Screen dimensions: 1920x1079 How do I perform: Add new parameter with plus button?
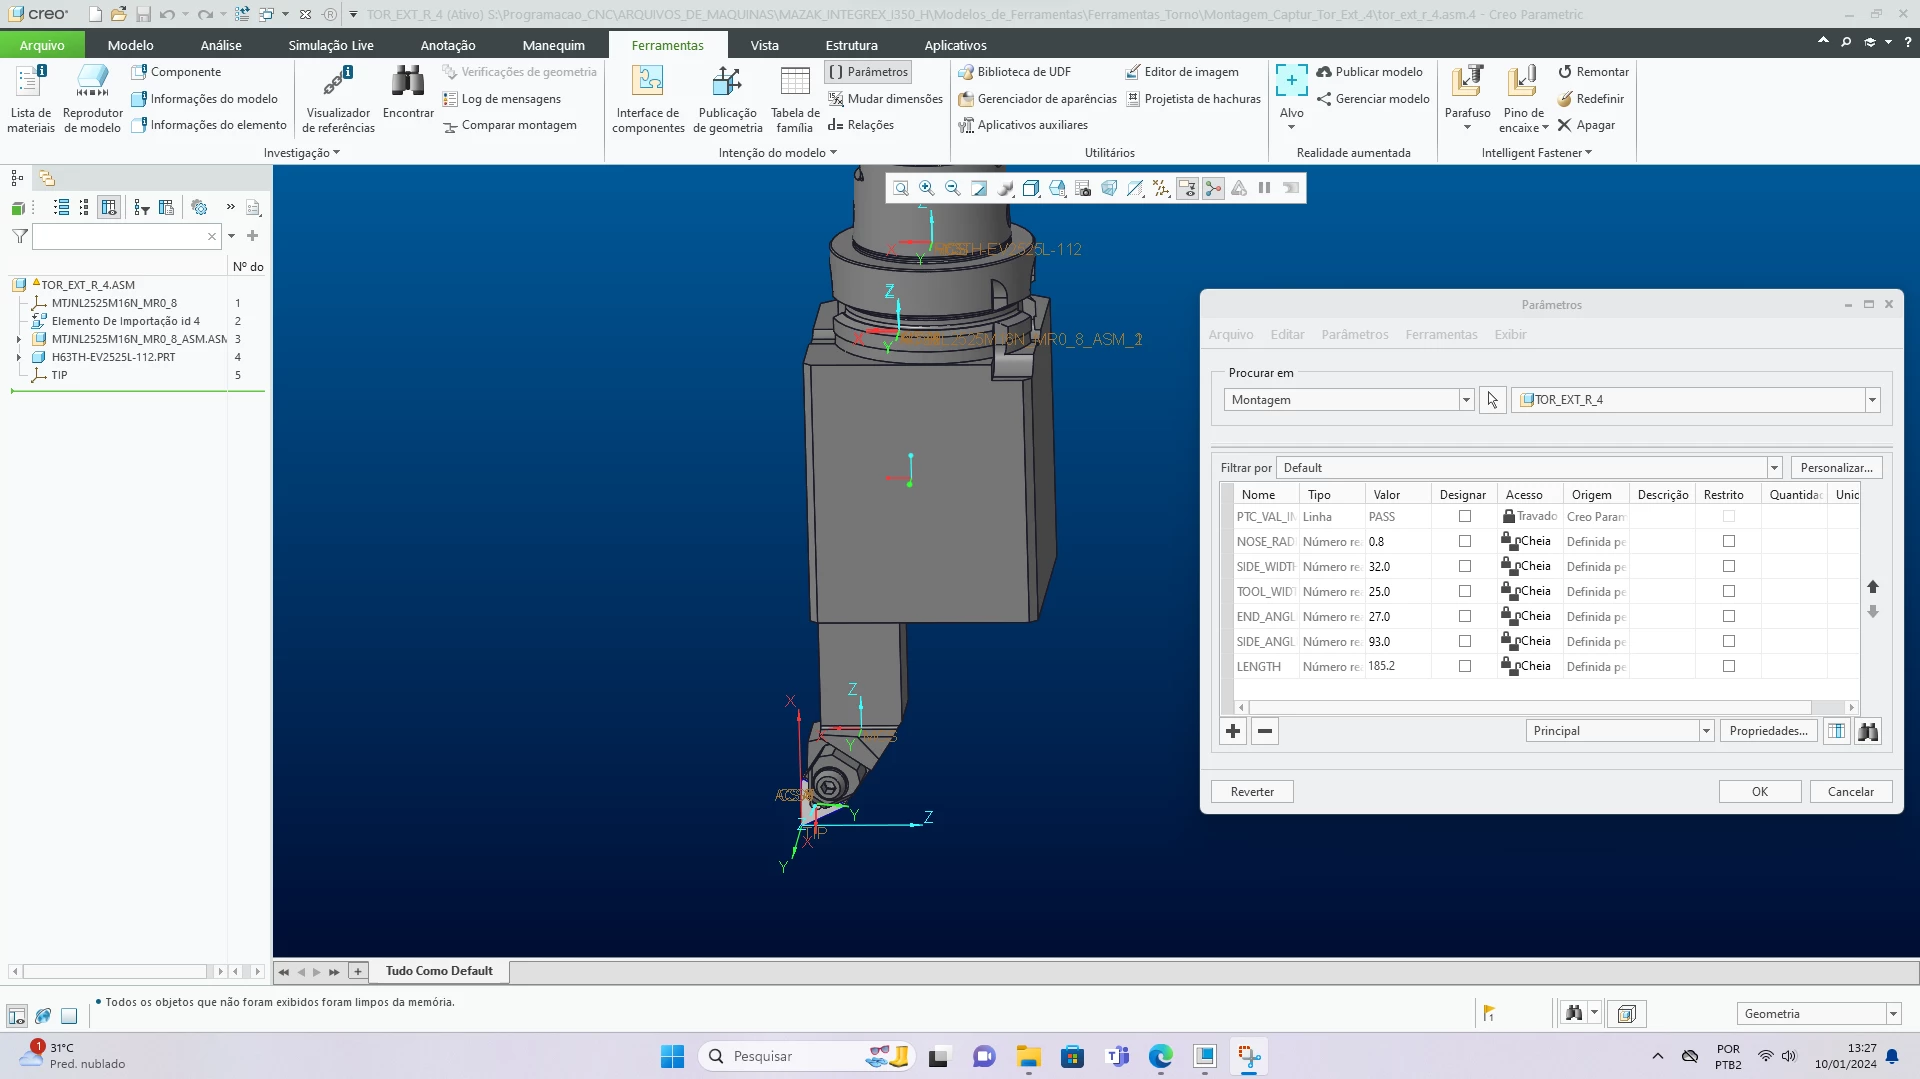pos(1233,731)
